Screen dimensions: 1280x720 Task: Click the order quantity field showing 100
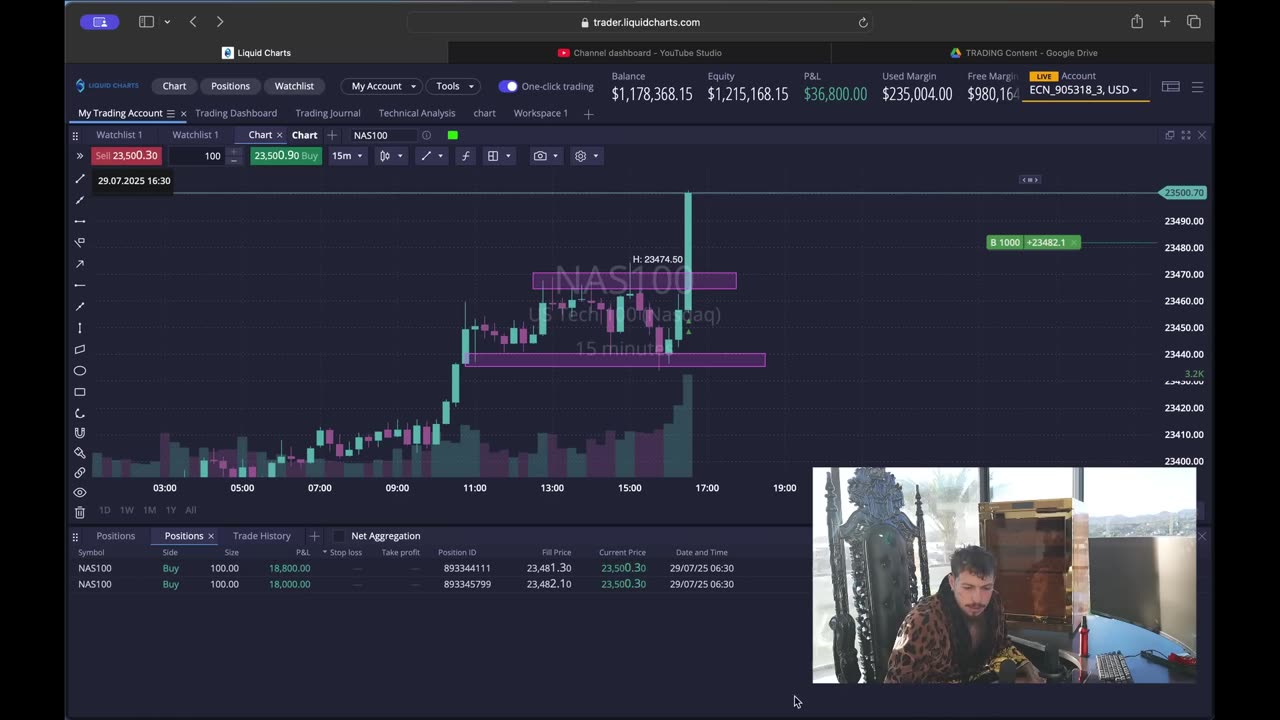pyautogui.click(x=196, y=156)
